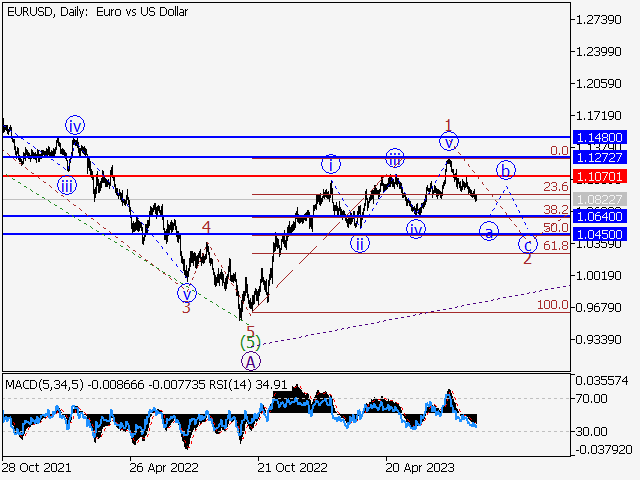Viewport: 640px width, 480px height.
Task: Click the red wave 5 label
Action: (251, 331)
